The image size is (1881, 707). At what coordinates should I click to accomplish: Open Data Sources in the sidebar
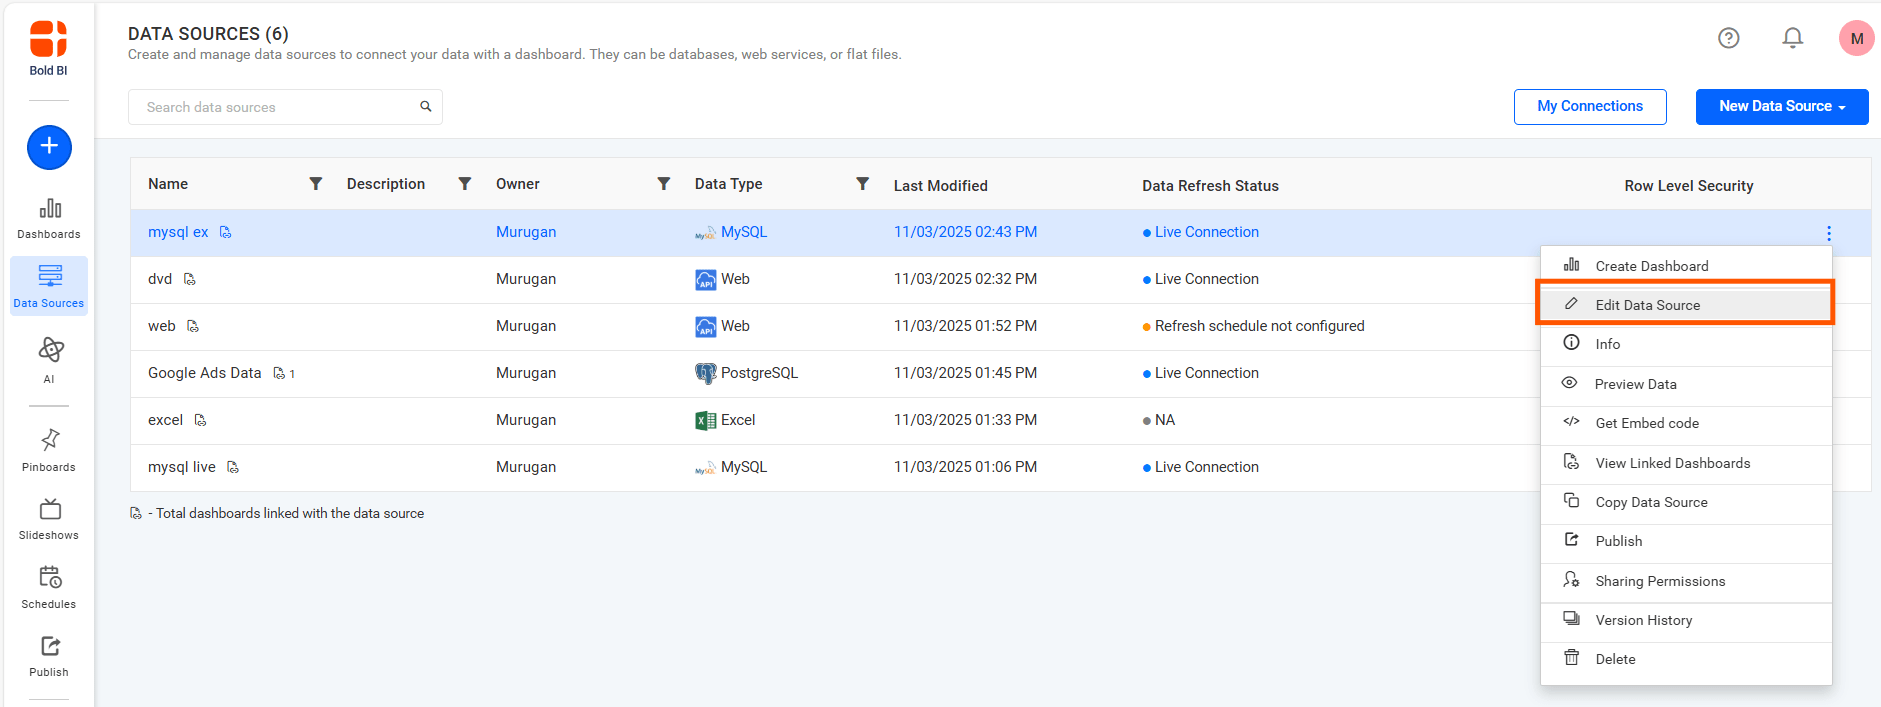point(49,286)
